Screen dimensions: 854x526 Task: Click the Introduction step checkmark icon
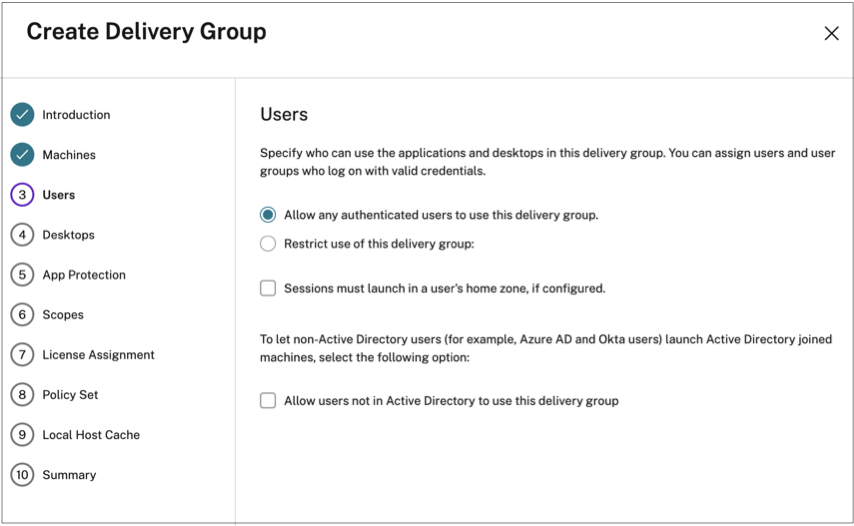pos(22,115)
